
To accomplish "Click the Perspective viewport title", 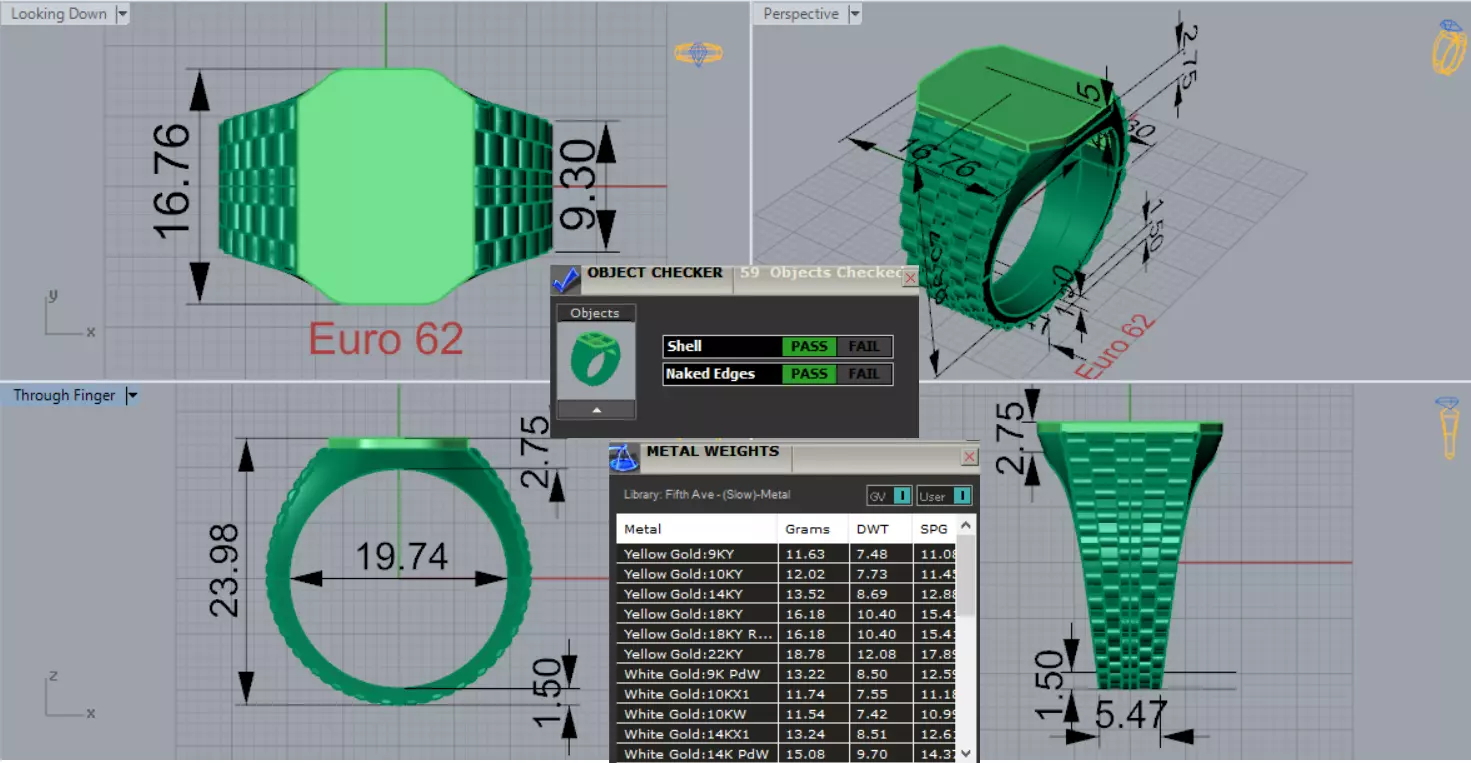I will pyautogui.click(x=801, y=14).
